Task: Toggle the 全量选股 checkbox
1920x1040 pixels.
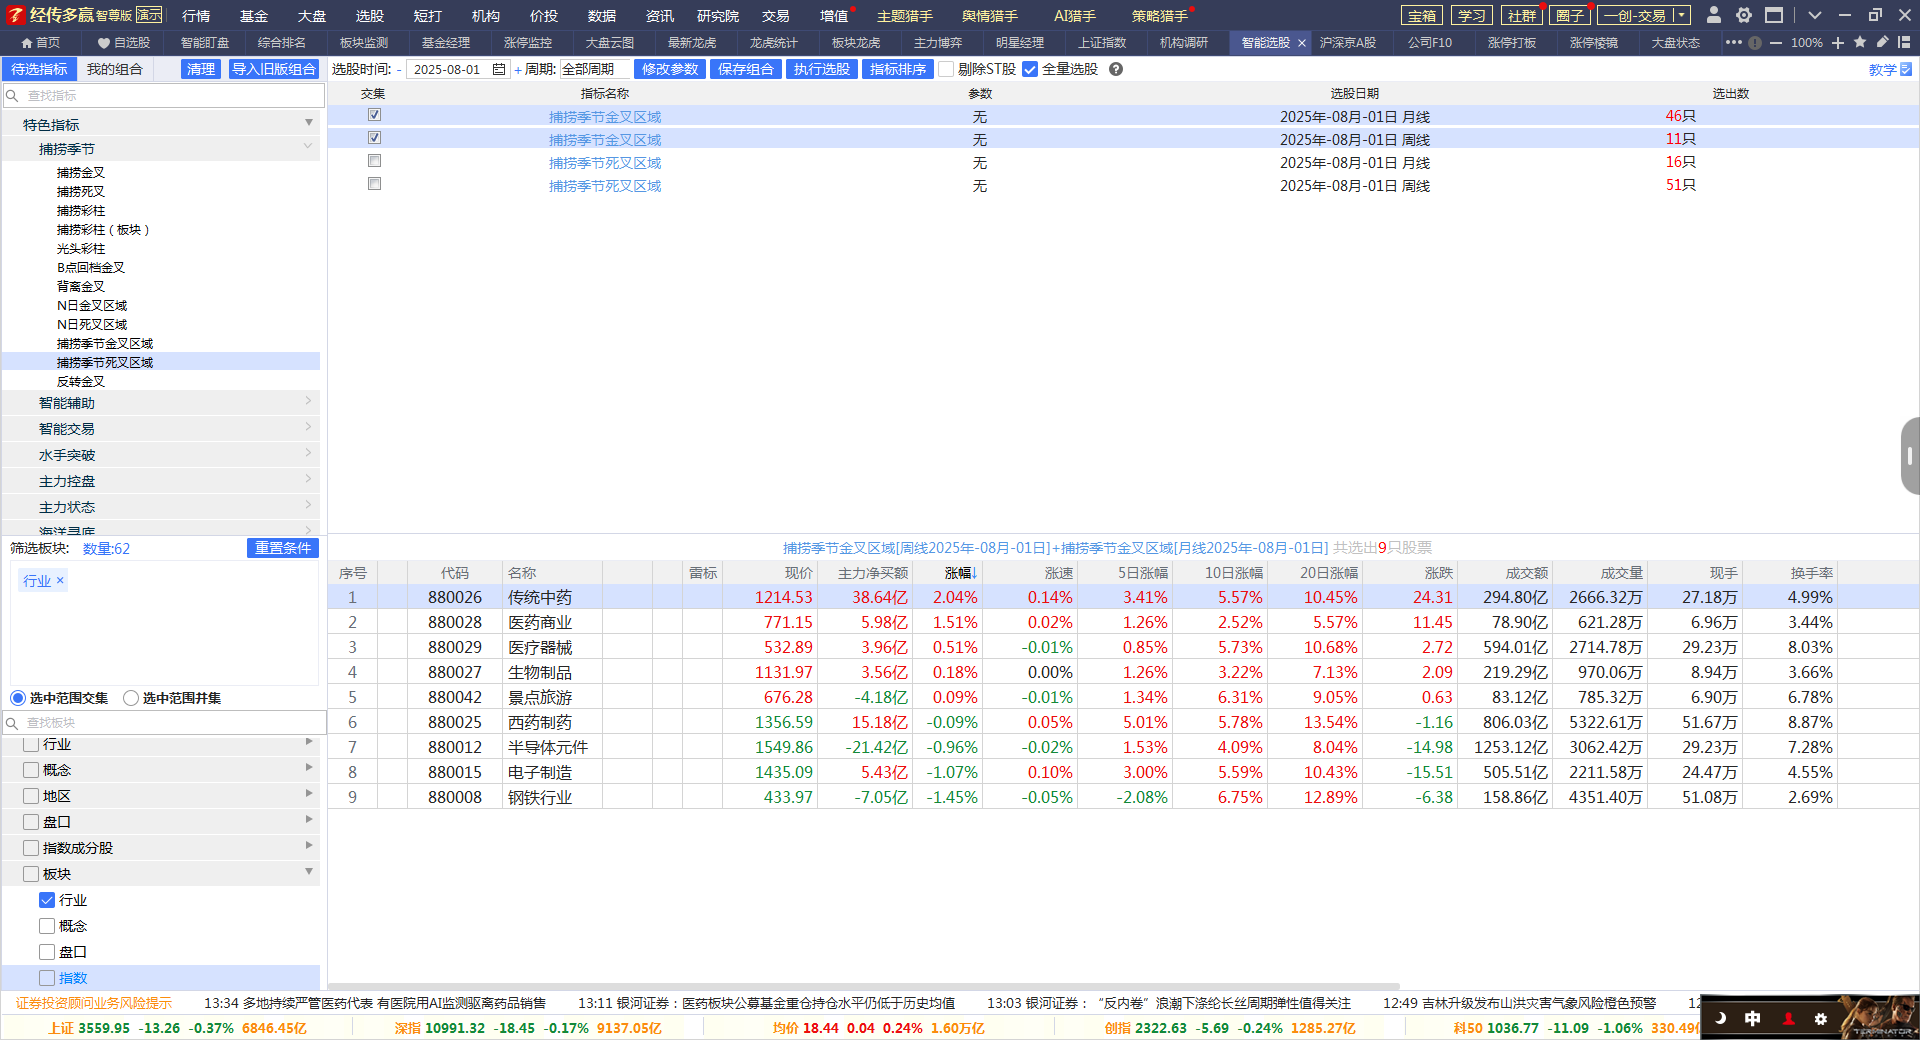Action: pyautogui.click(x=1030, y=69)
